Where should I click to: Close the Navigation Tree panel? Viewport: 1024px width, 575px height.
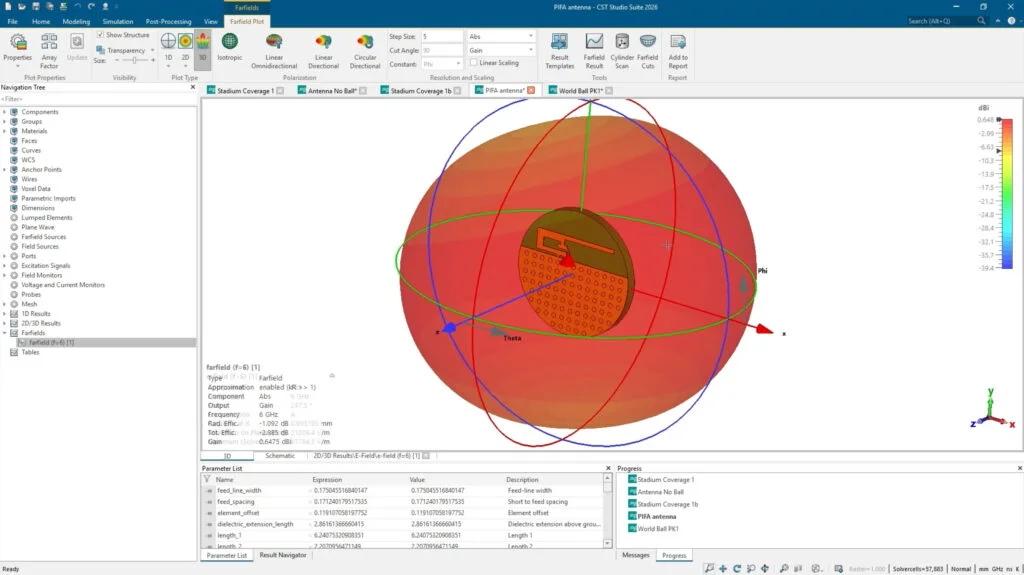[x=193, y=87]
